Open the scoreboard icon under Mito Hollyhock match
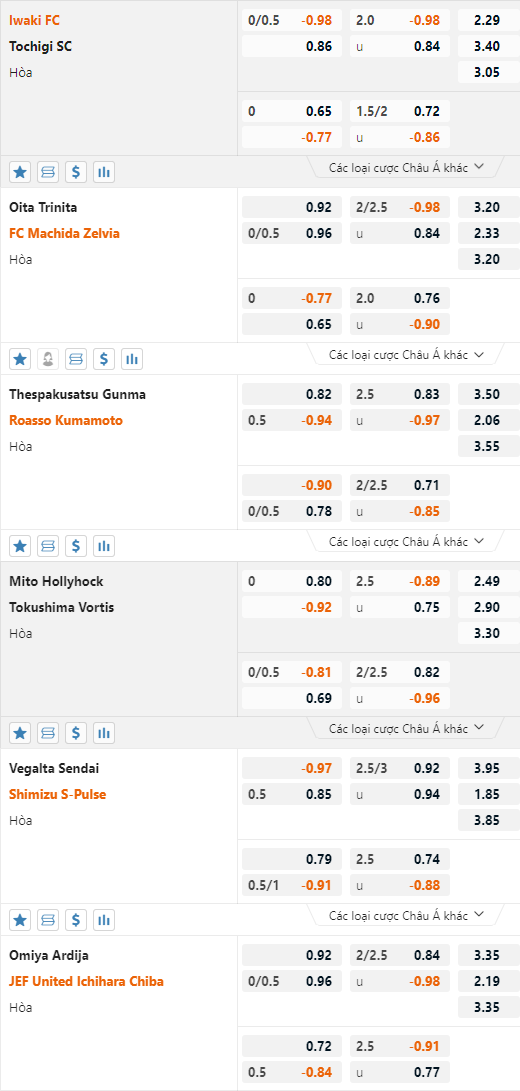The width and height of the screenshot is (520, 1091). 48,733
